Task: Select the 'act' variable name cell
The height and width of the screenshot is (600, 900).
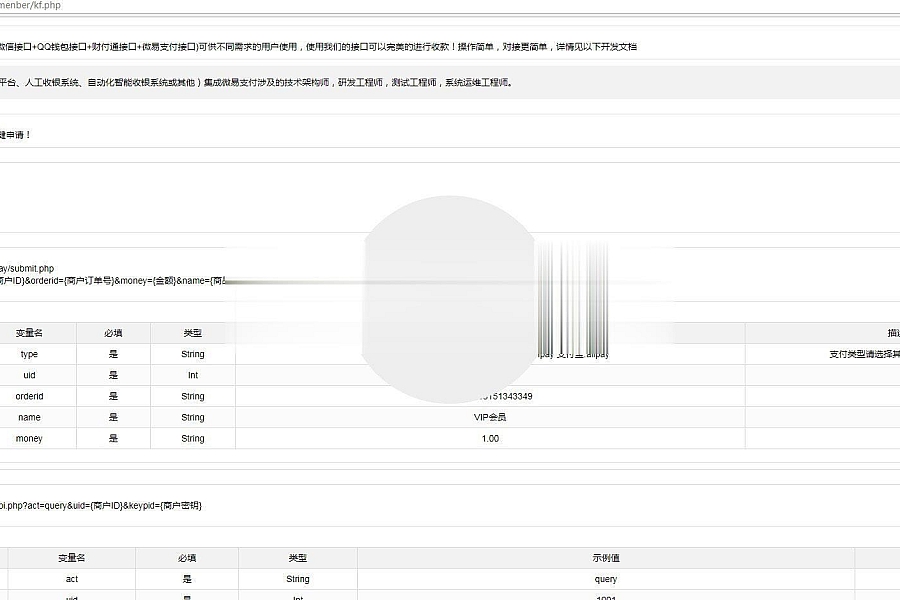Action: (72, 579)
